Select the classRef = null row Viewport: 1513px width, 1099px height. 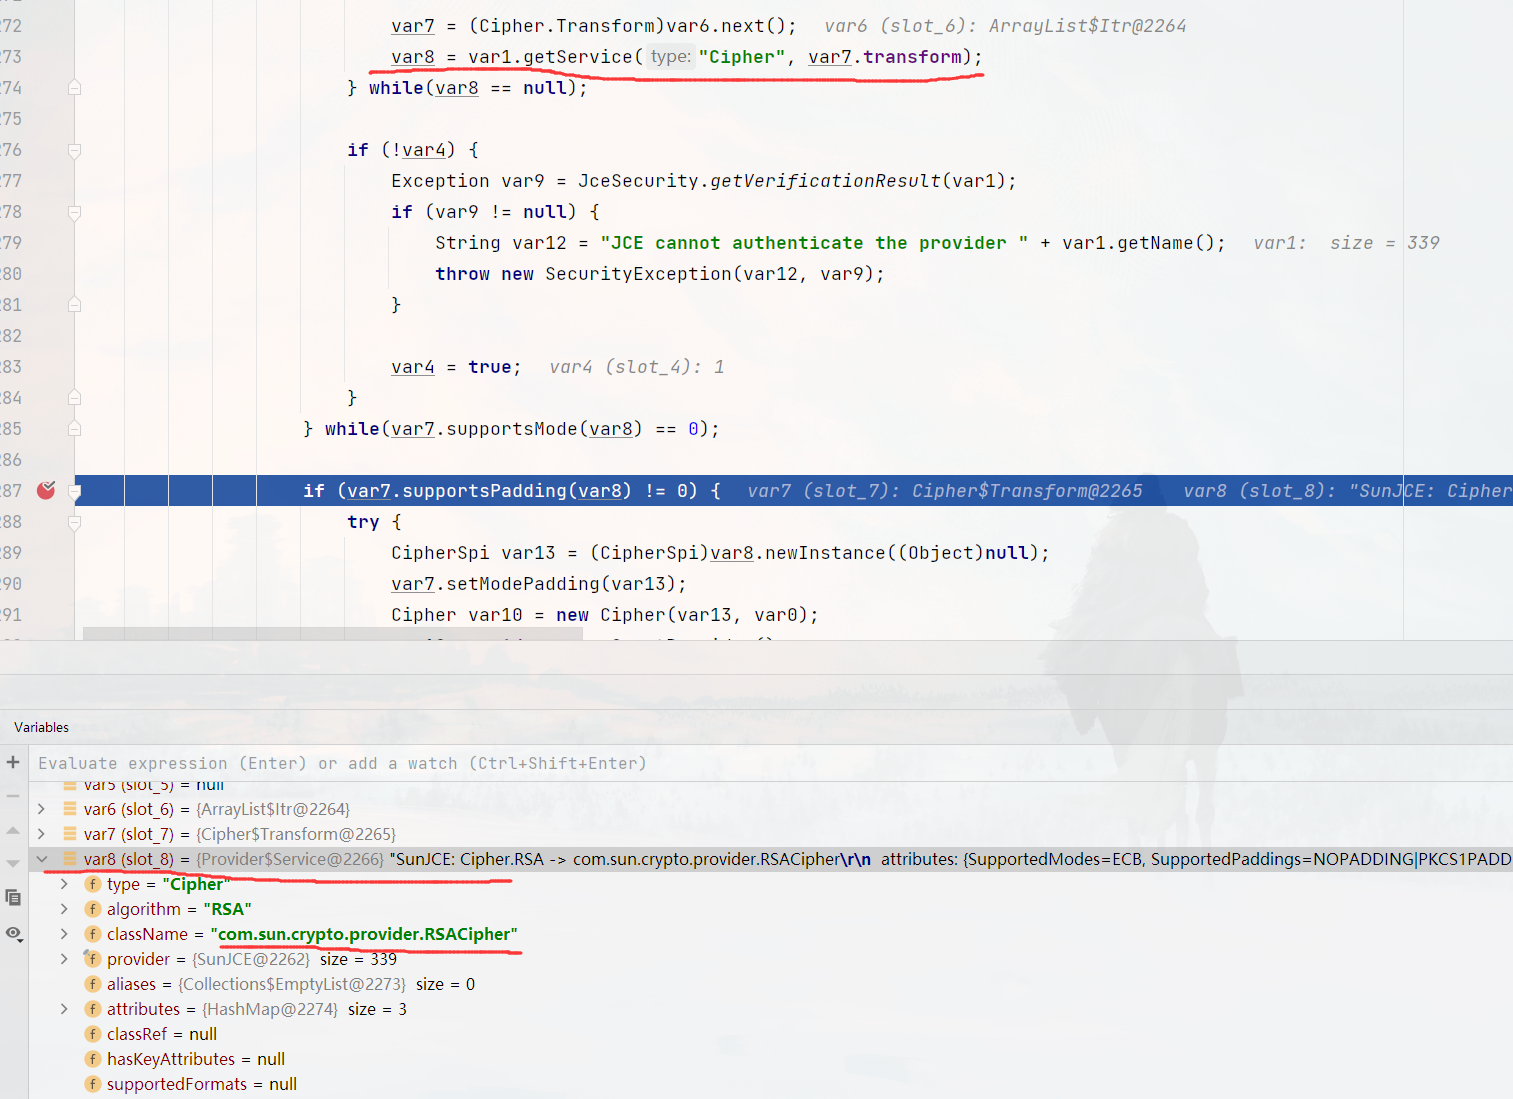pos(770,1034)
